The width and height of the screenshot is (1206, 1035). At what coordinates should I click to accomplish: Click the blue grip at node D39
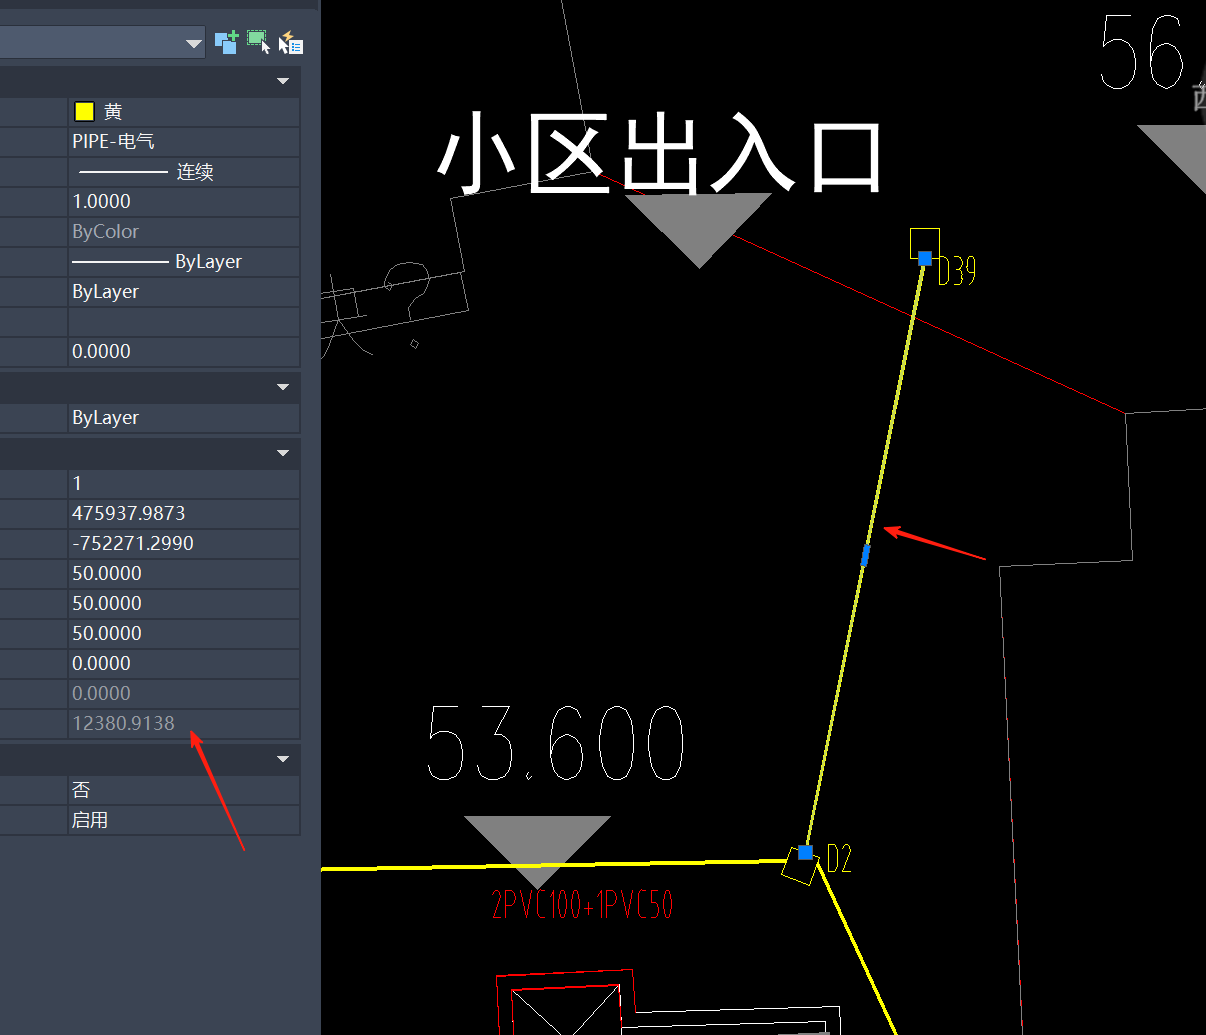tap(925, 258)
